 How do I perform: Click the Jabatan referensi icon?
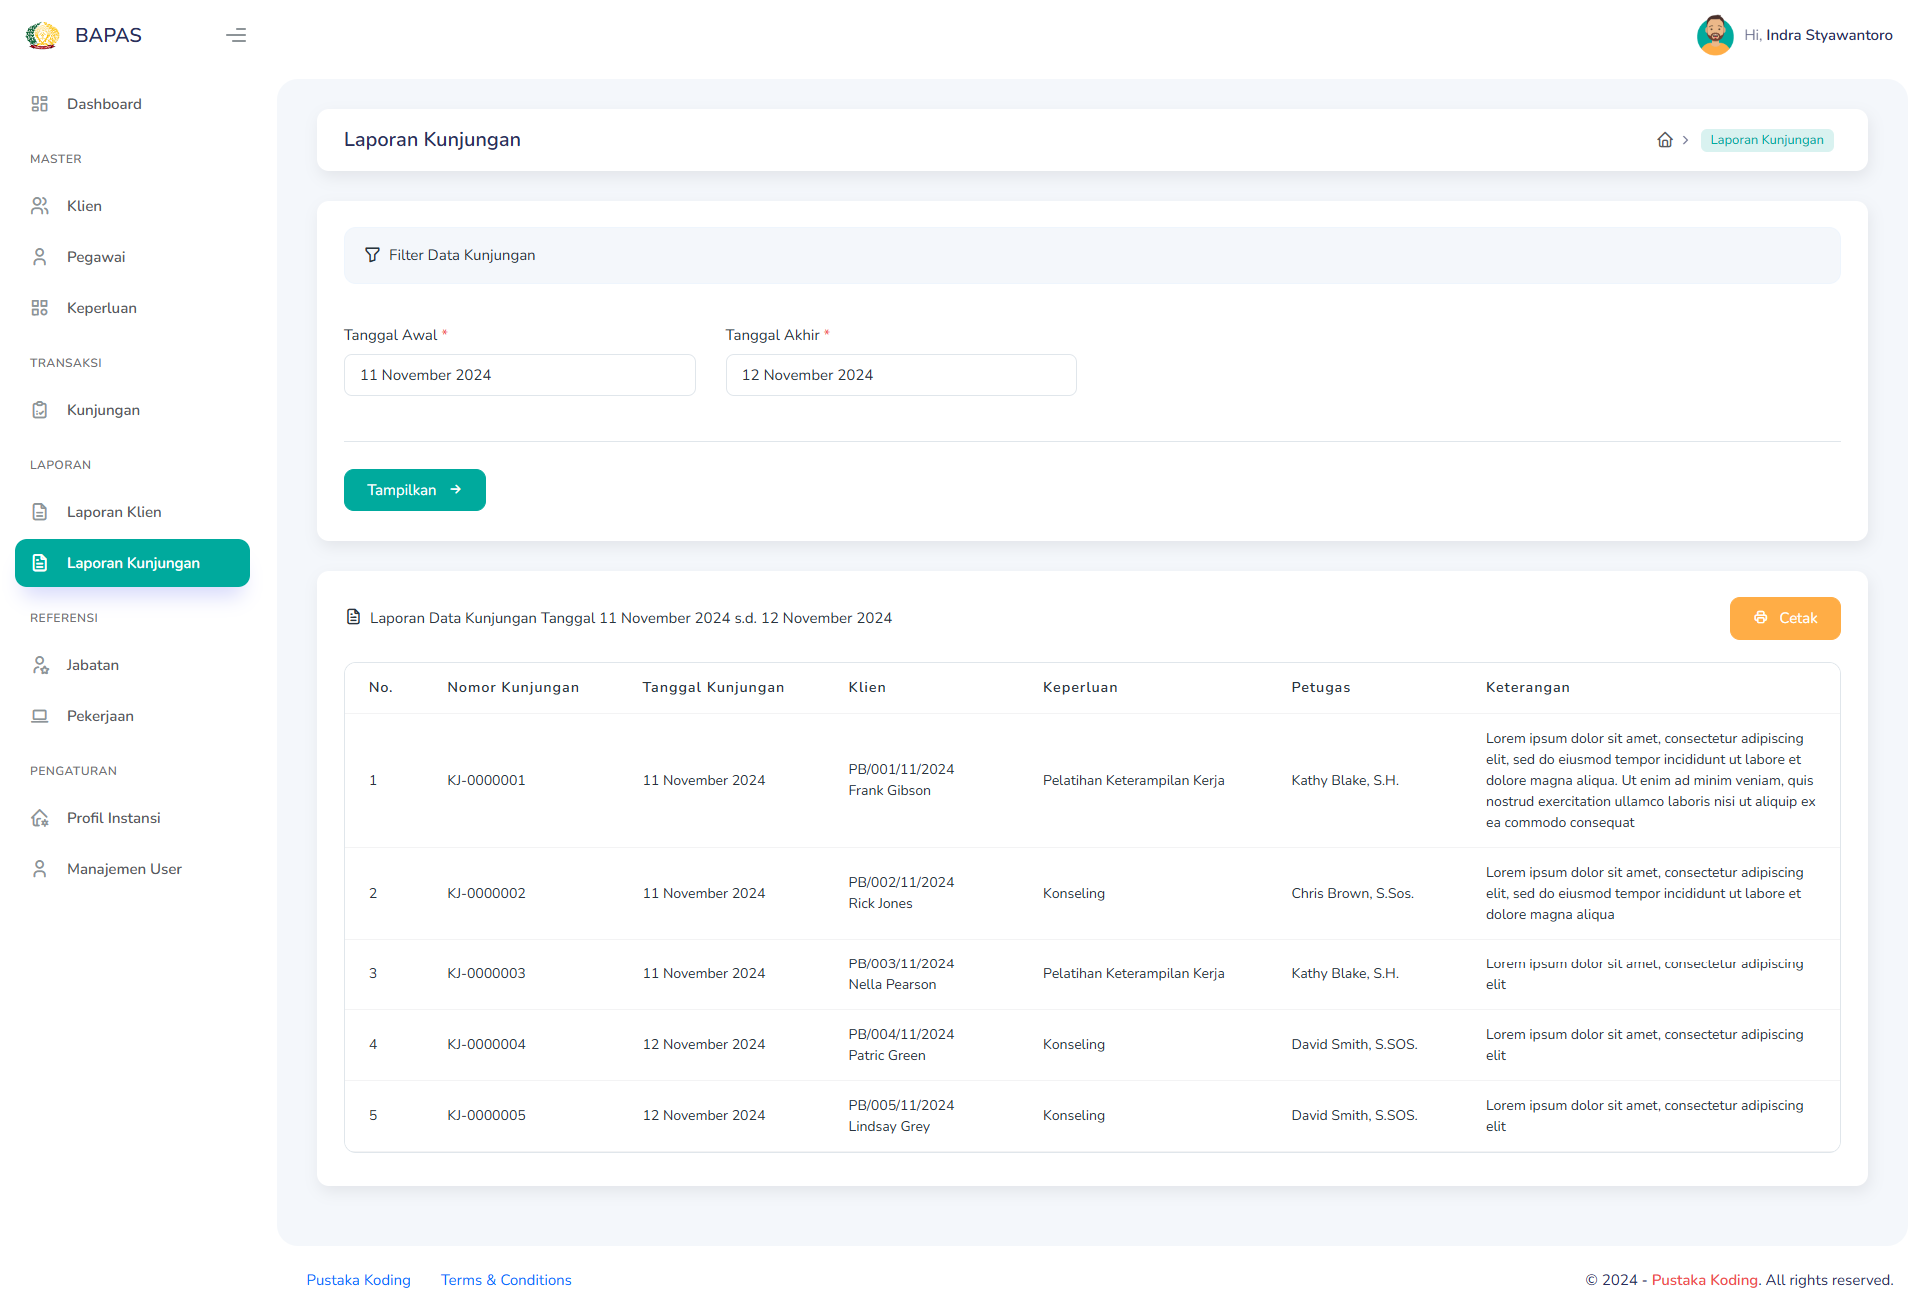click(41, 664)
